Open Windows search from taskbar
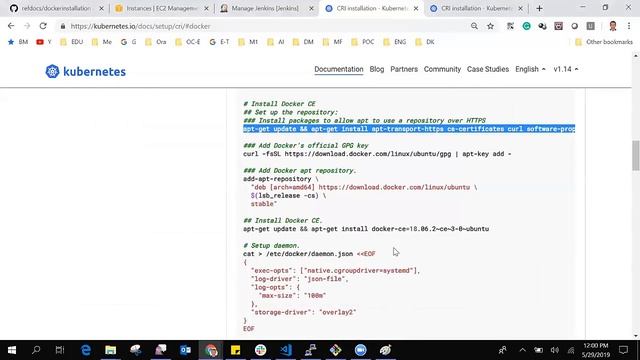 [x=36, y=350]
